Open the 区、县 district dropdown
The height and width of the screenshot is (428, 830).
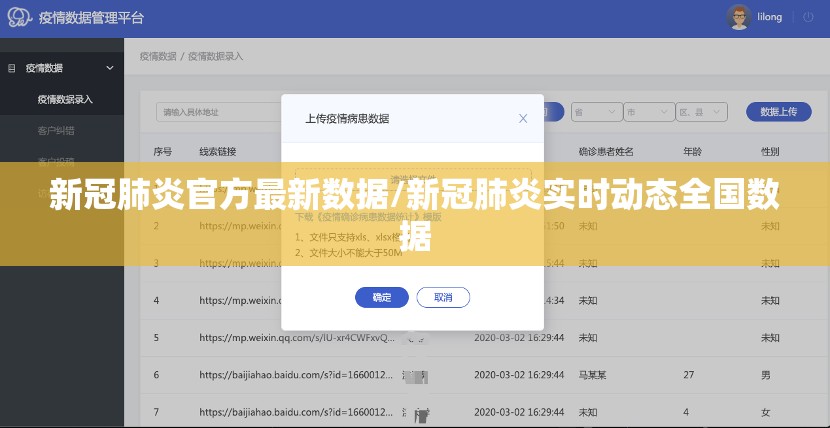[701, 112]
